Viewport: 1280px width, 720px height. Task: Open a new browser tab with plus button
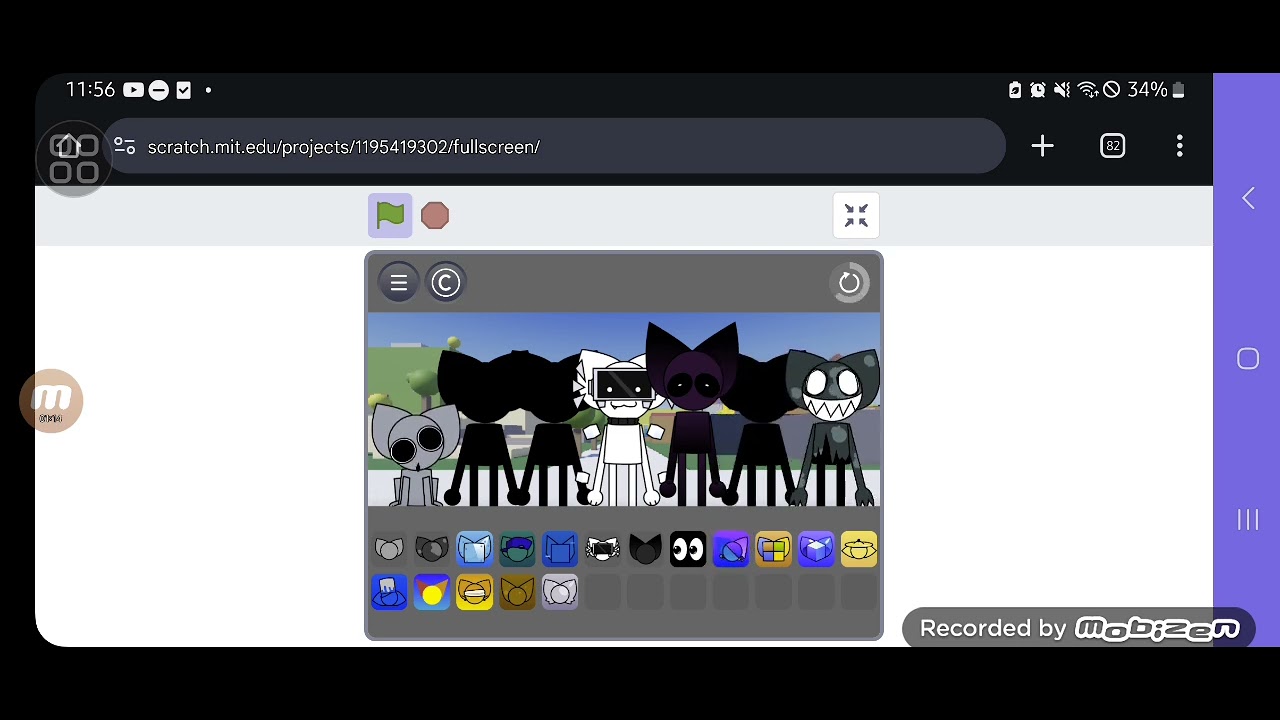pyautogui.click(x=1042, y=146)
